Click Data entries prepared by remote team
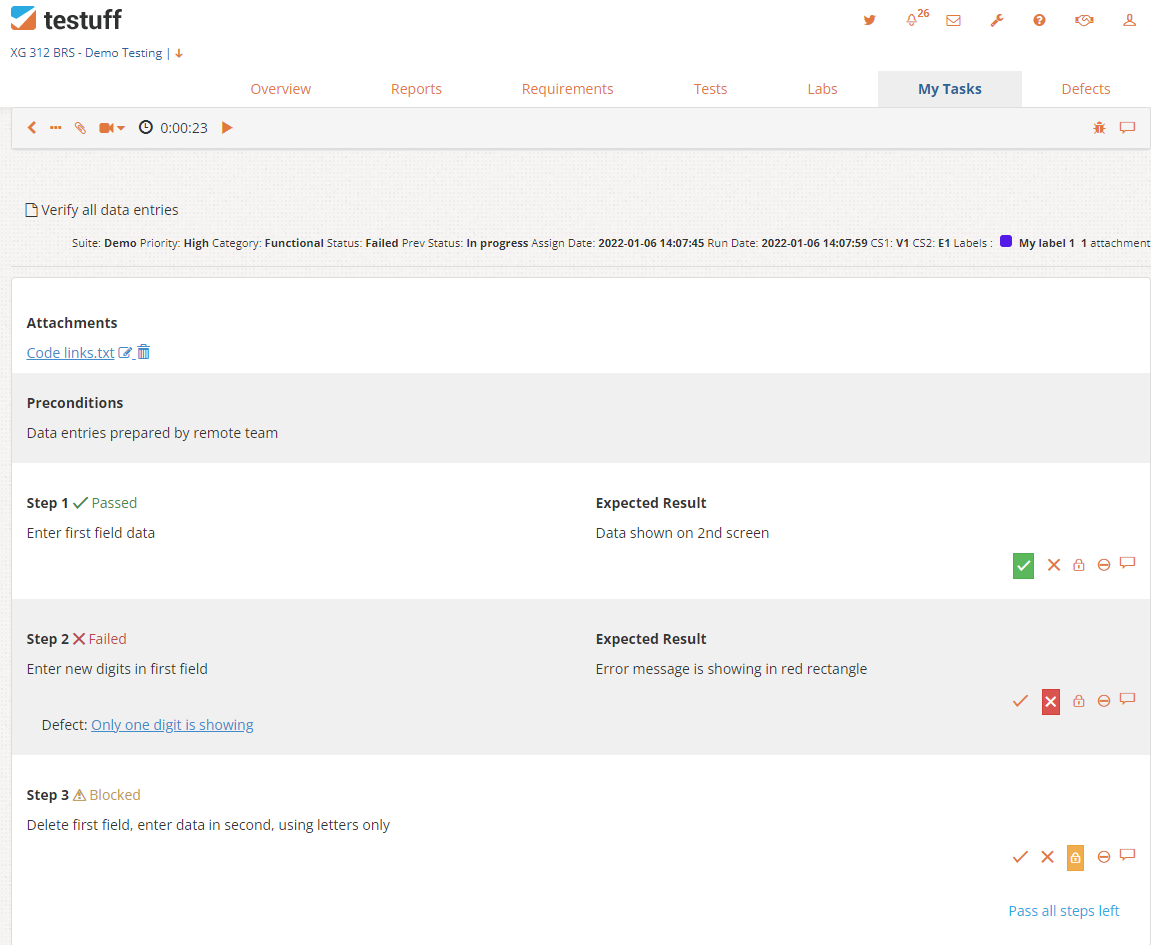The width and height of the screenshot is (1151, 945). (x=152, y=433)
